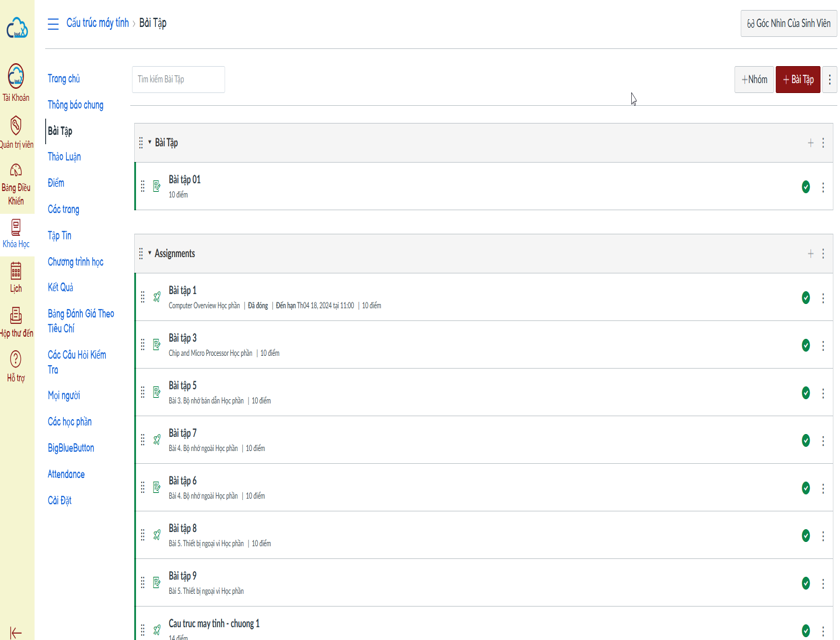Click the Hỗ trợ help icon
840x640 pixels.
tap(16, 360)
